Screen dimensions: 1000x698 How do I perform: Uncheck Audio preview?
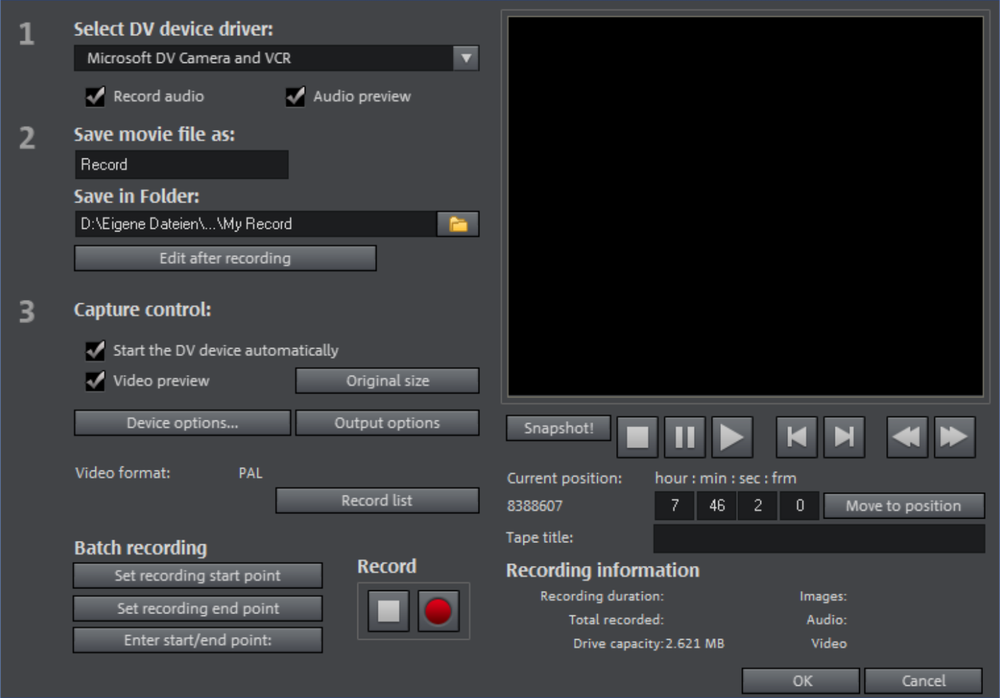[x=296, y=97]
